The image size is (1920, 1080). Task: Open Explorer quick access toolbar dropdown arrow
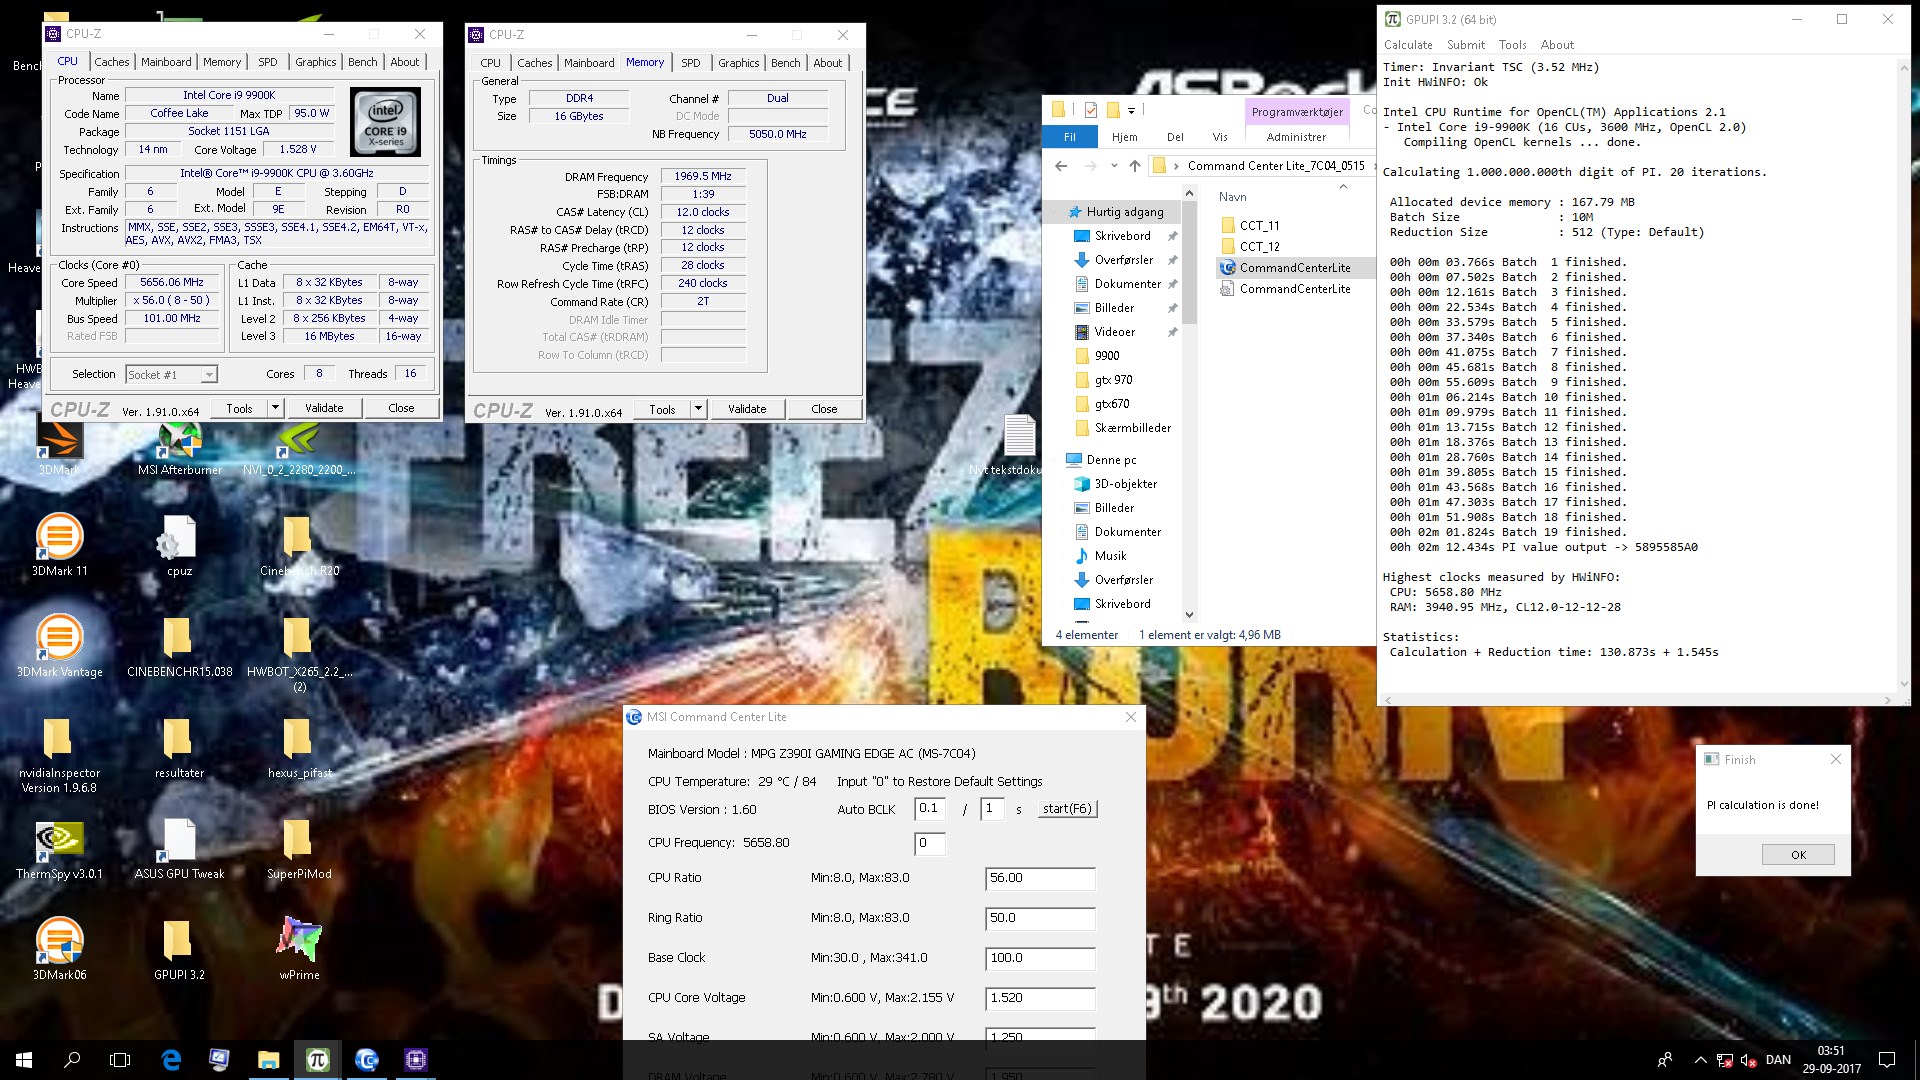(1131, 110)
